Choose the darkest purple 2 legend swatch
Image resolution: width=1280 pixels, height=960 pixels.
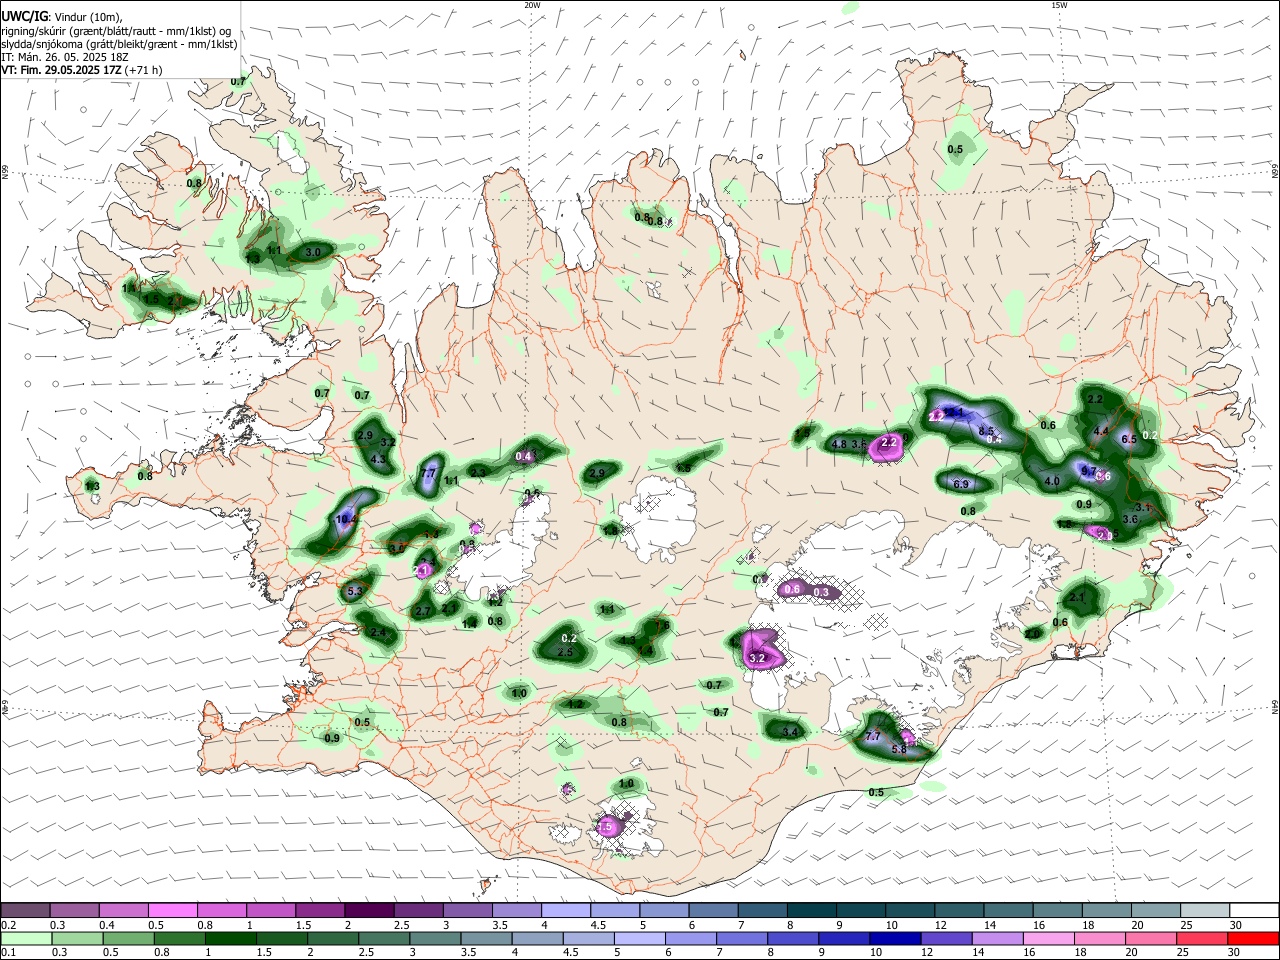pyautogui.click(x=368, y=911)
